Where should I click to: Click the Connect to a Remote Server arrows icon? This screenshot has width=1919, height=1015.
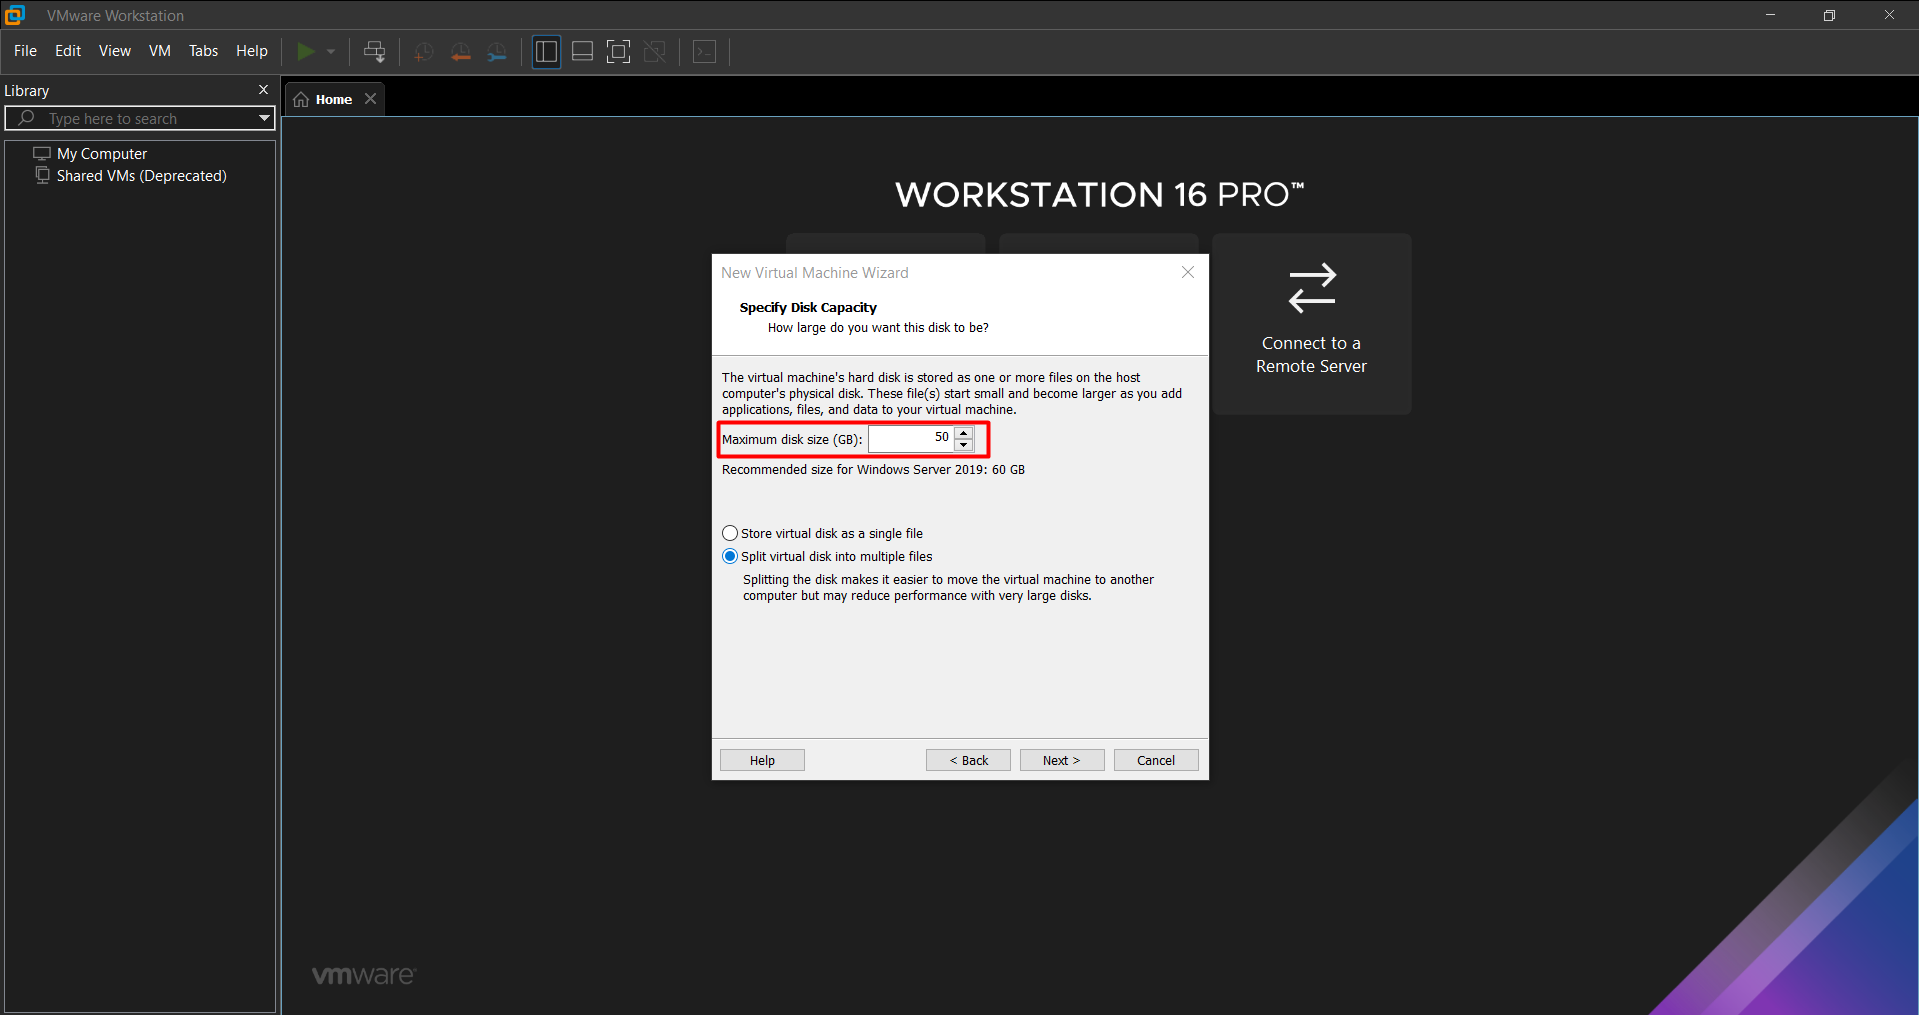coord(1312,288)
